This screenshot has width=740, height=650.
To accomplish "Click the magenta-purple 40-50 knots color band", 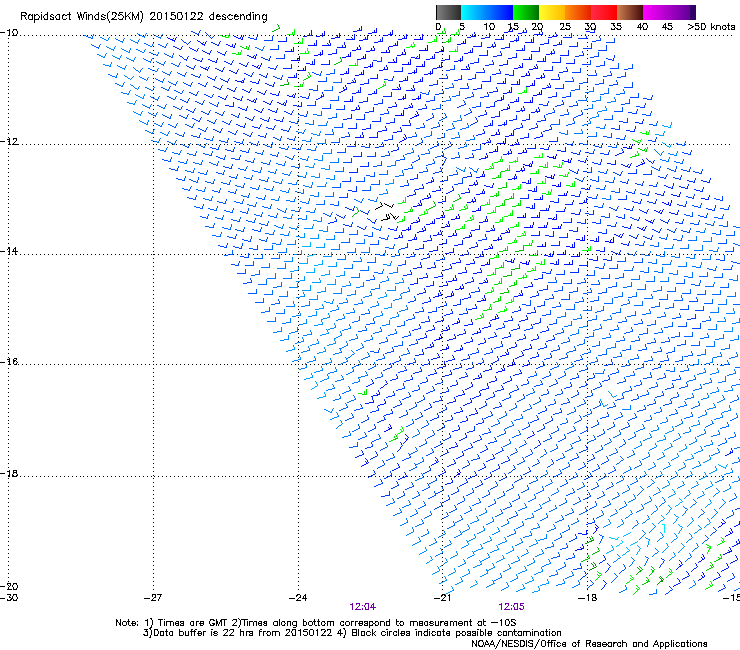I will point(669,12).
